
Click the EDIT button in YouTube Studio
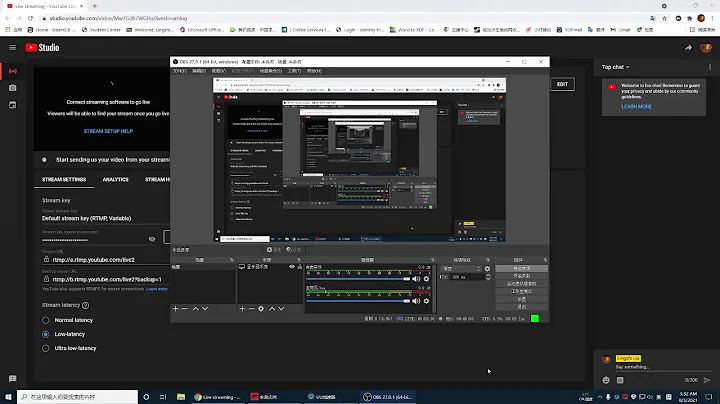562,84
